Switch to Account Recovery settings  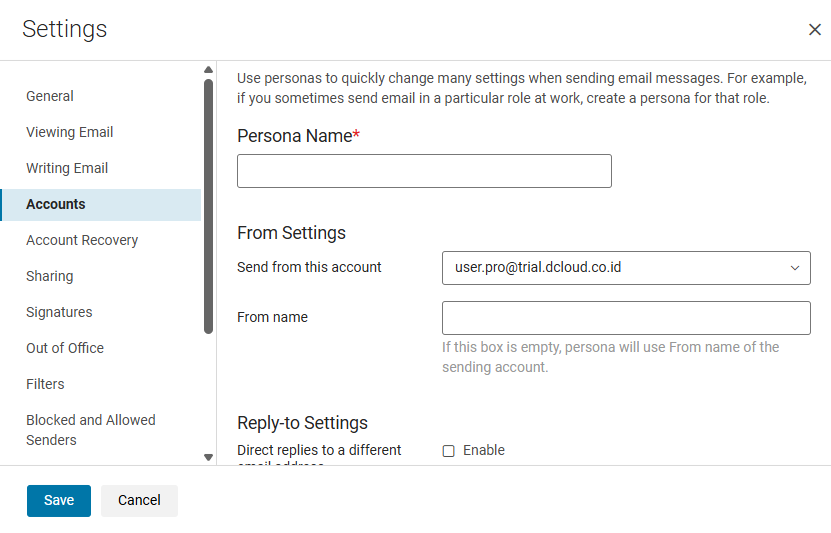(82, 240)
